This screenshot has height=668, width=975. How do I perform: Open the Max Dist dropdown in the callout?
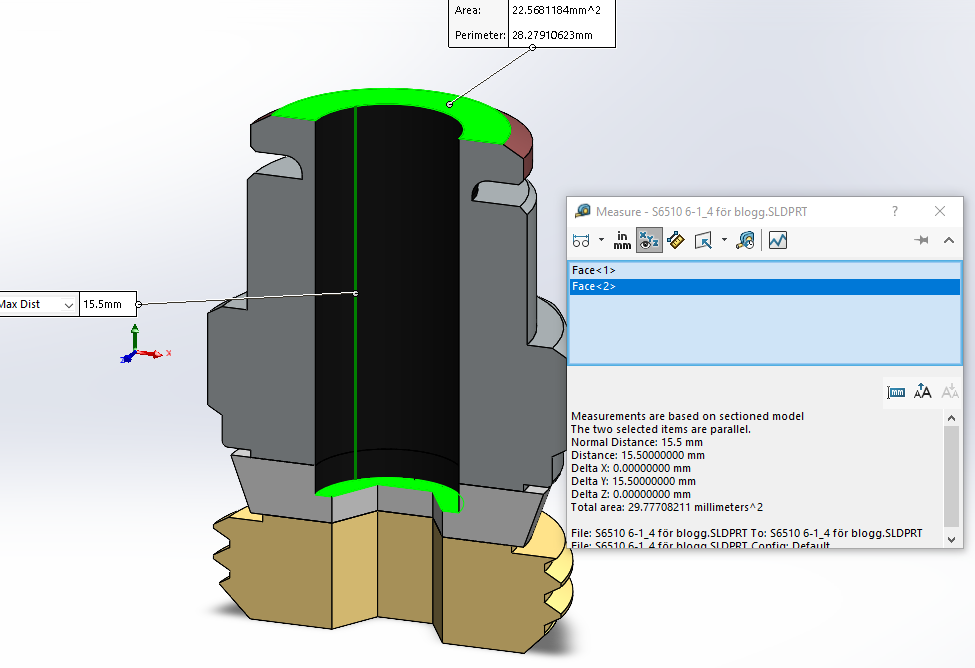pyautogui.click(x=68, y=304)
